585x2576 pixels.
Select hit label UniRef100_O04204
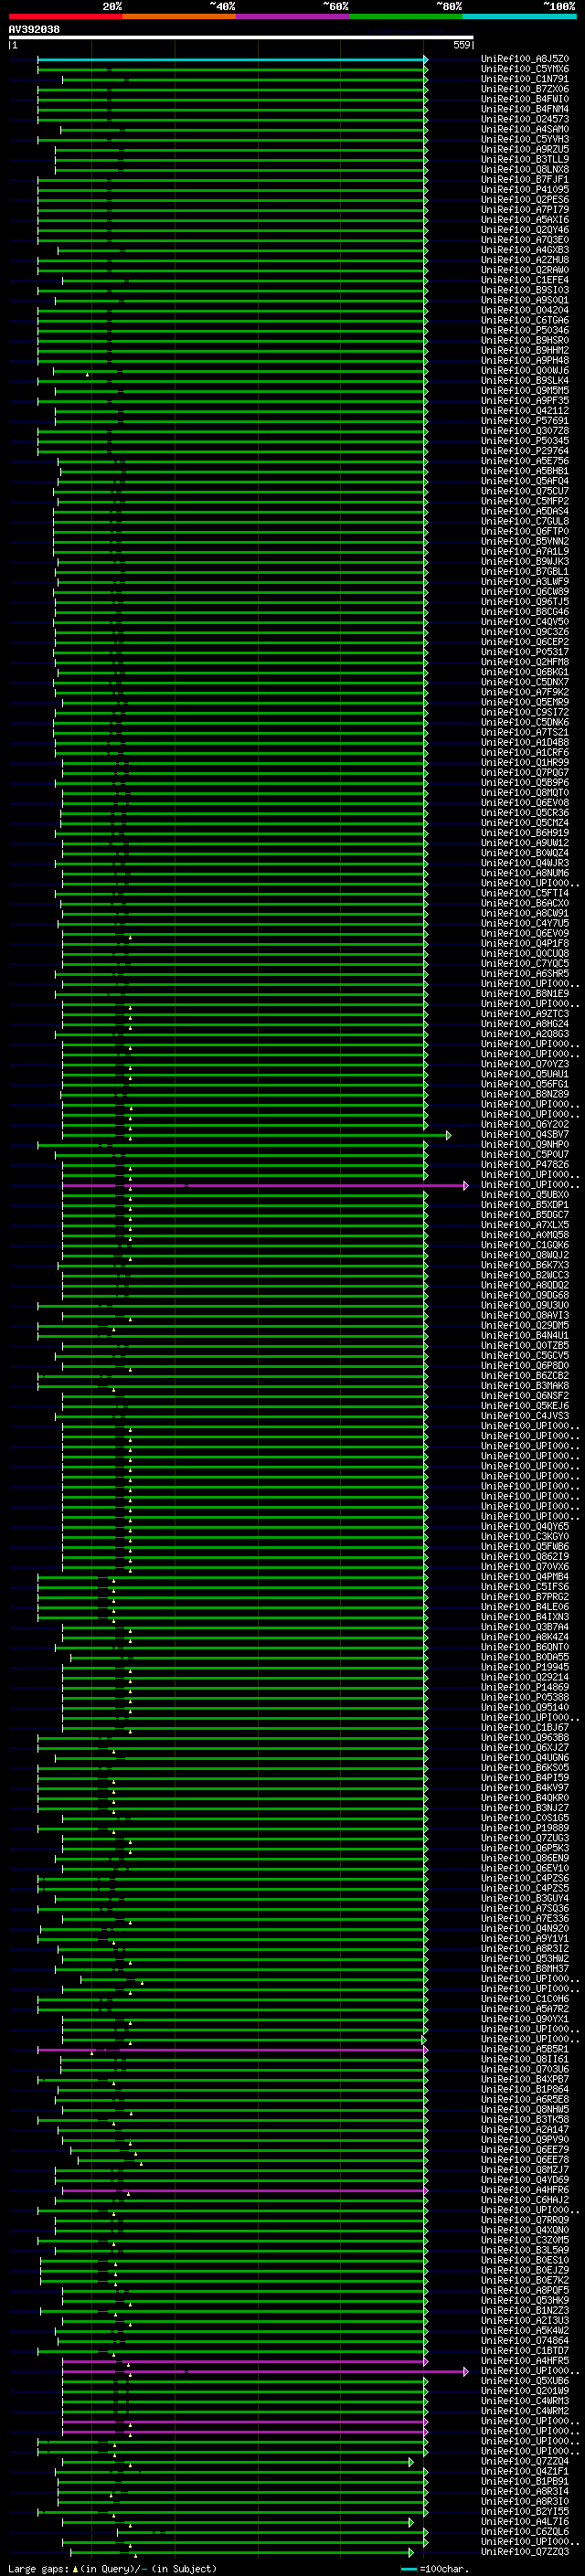point(525,310)
